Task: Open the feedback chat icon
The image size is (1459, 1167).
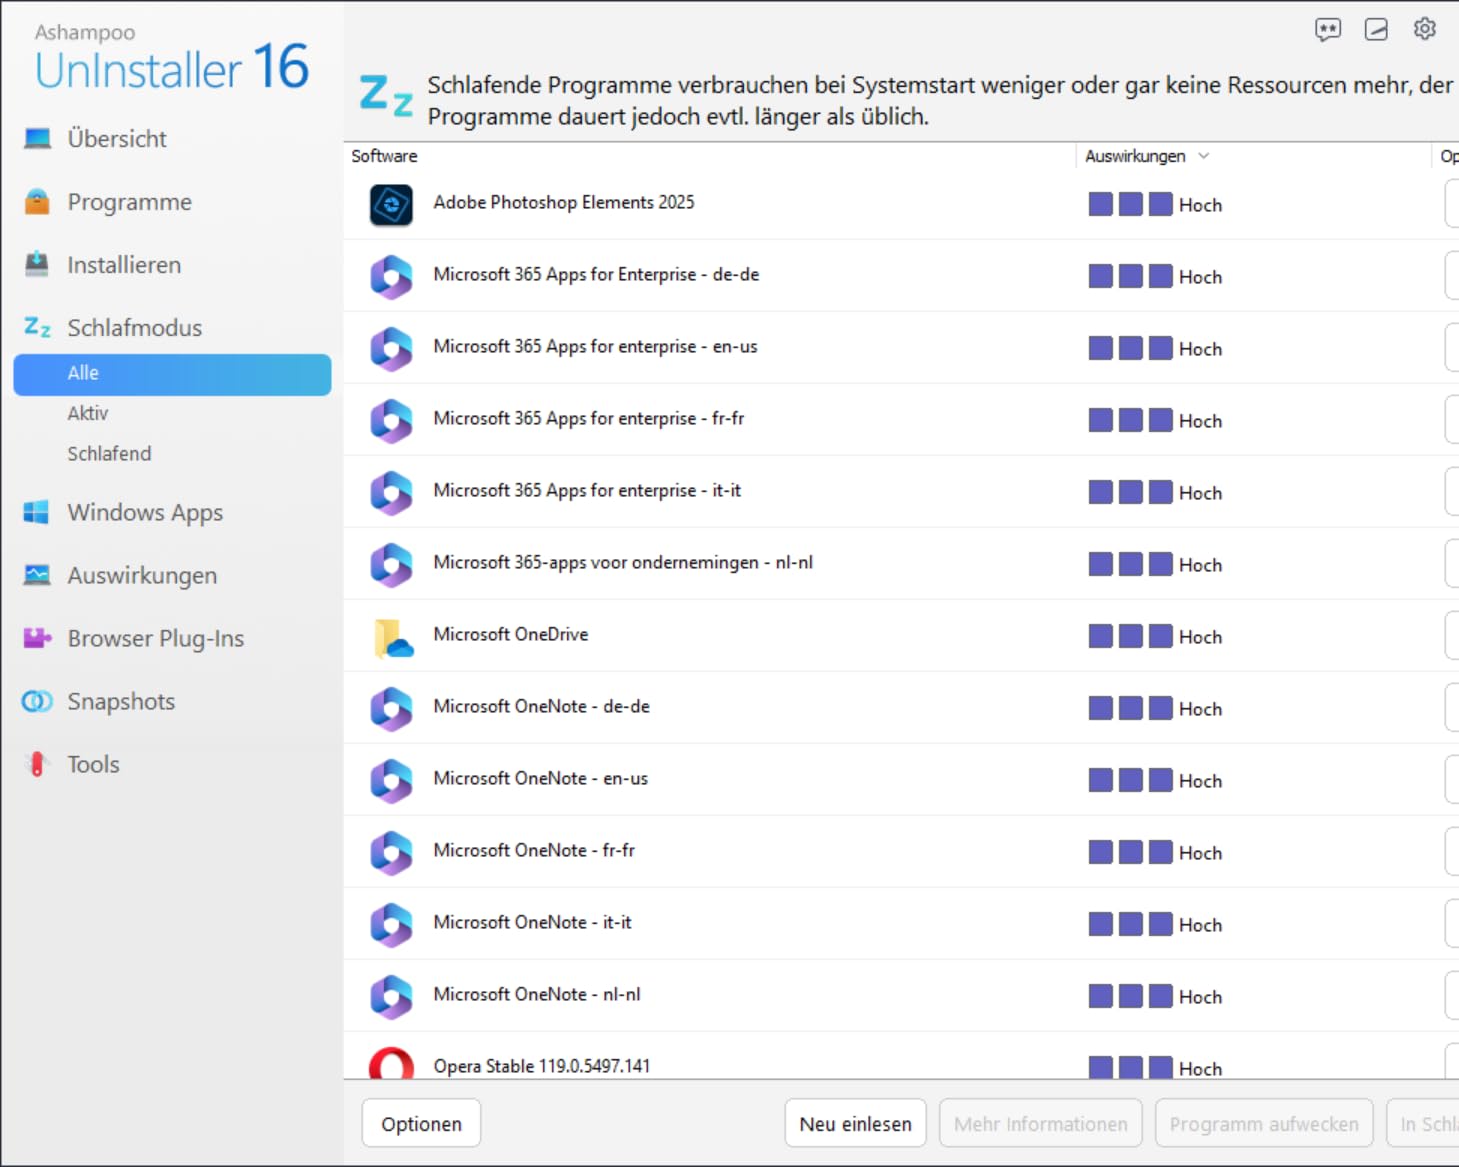Action: [x=1328, y=29]
